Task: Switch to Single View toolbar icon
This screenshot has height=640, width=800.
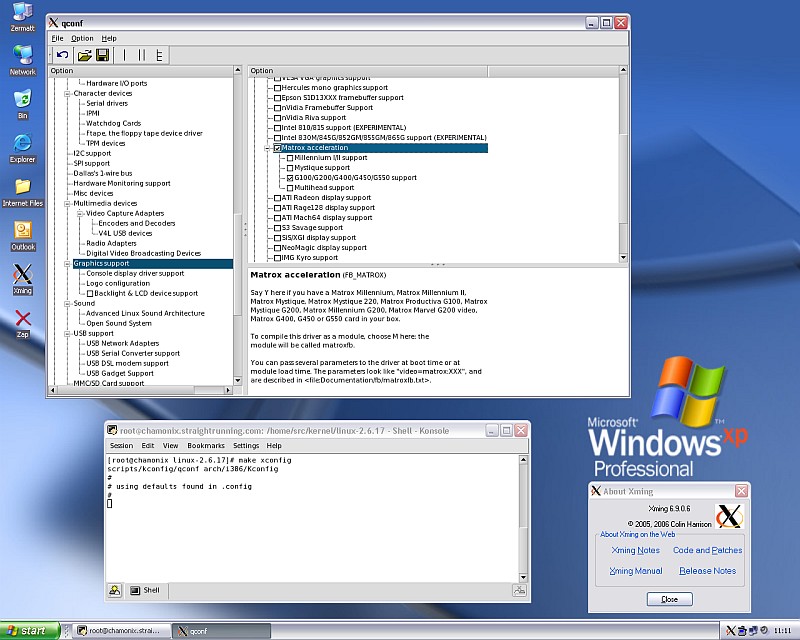Action: point(124,55)
